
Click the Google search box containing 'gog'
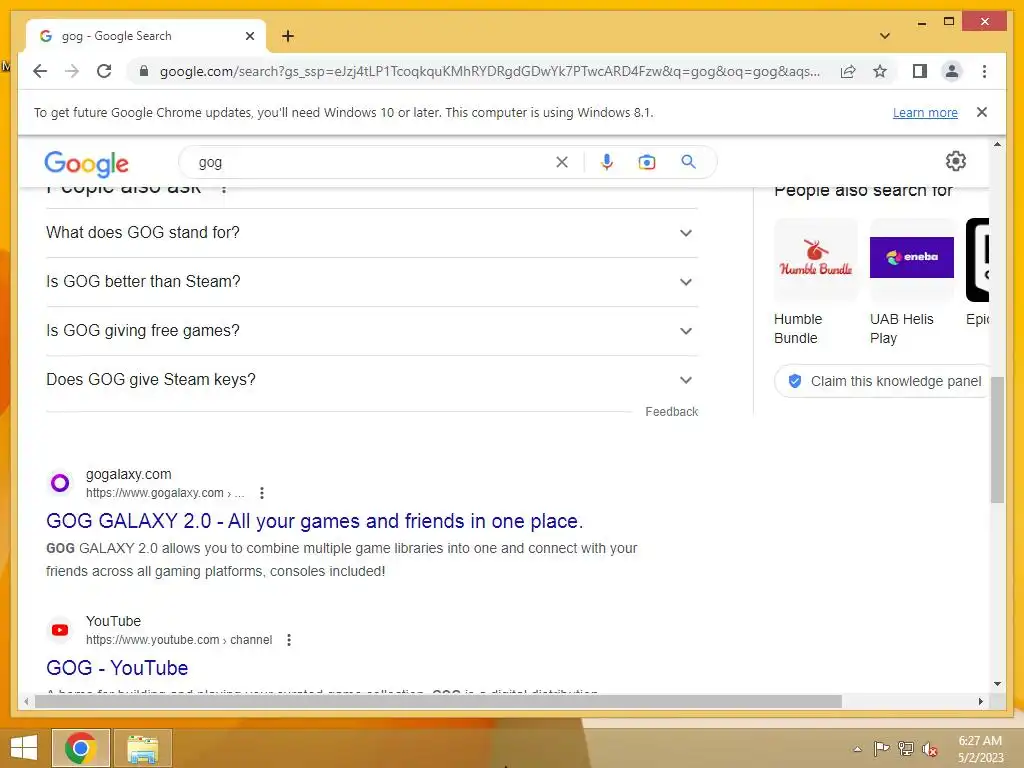(x=372, y=162)
